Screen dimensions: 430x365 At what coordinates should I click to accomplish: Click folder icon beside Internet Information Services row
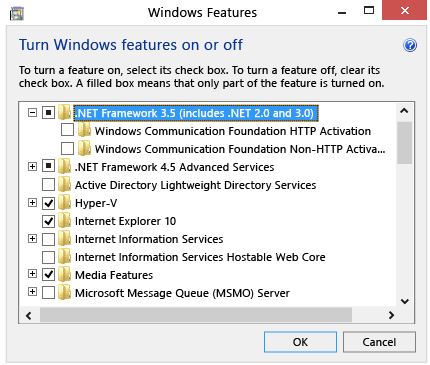[x=64, y=239]
